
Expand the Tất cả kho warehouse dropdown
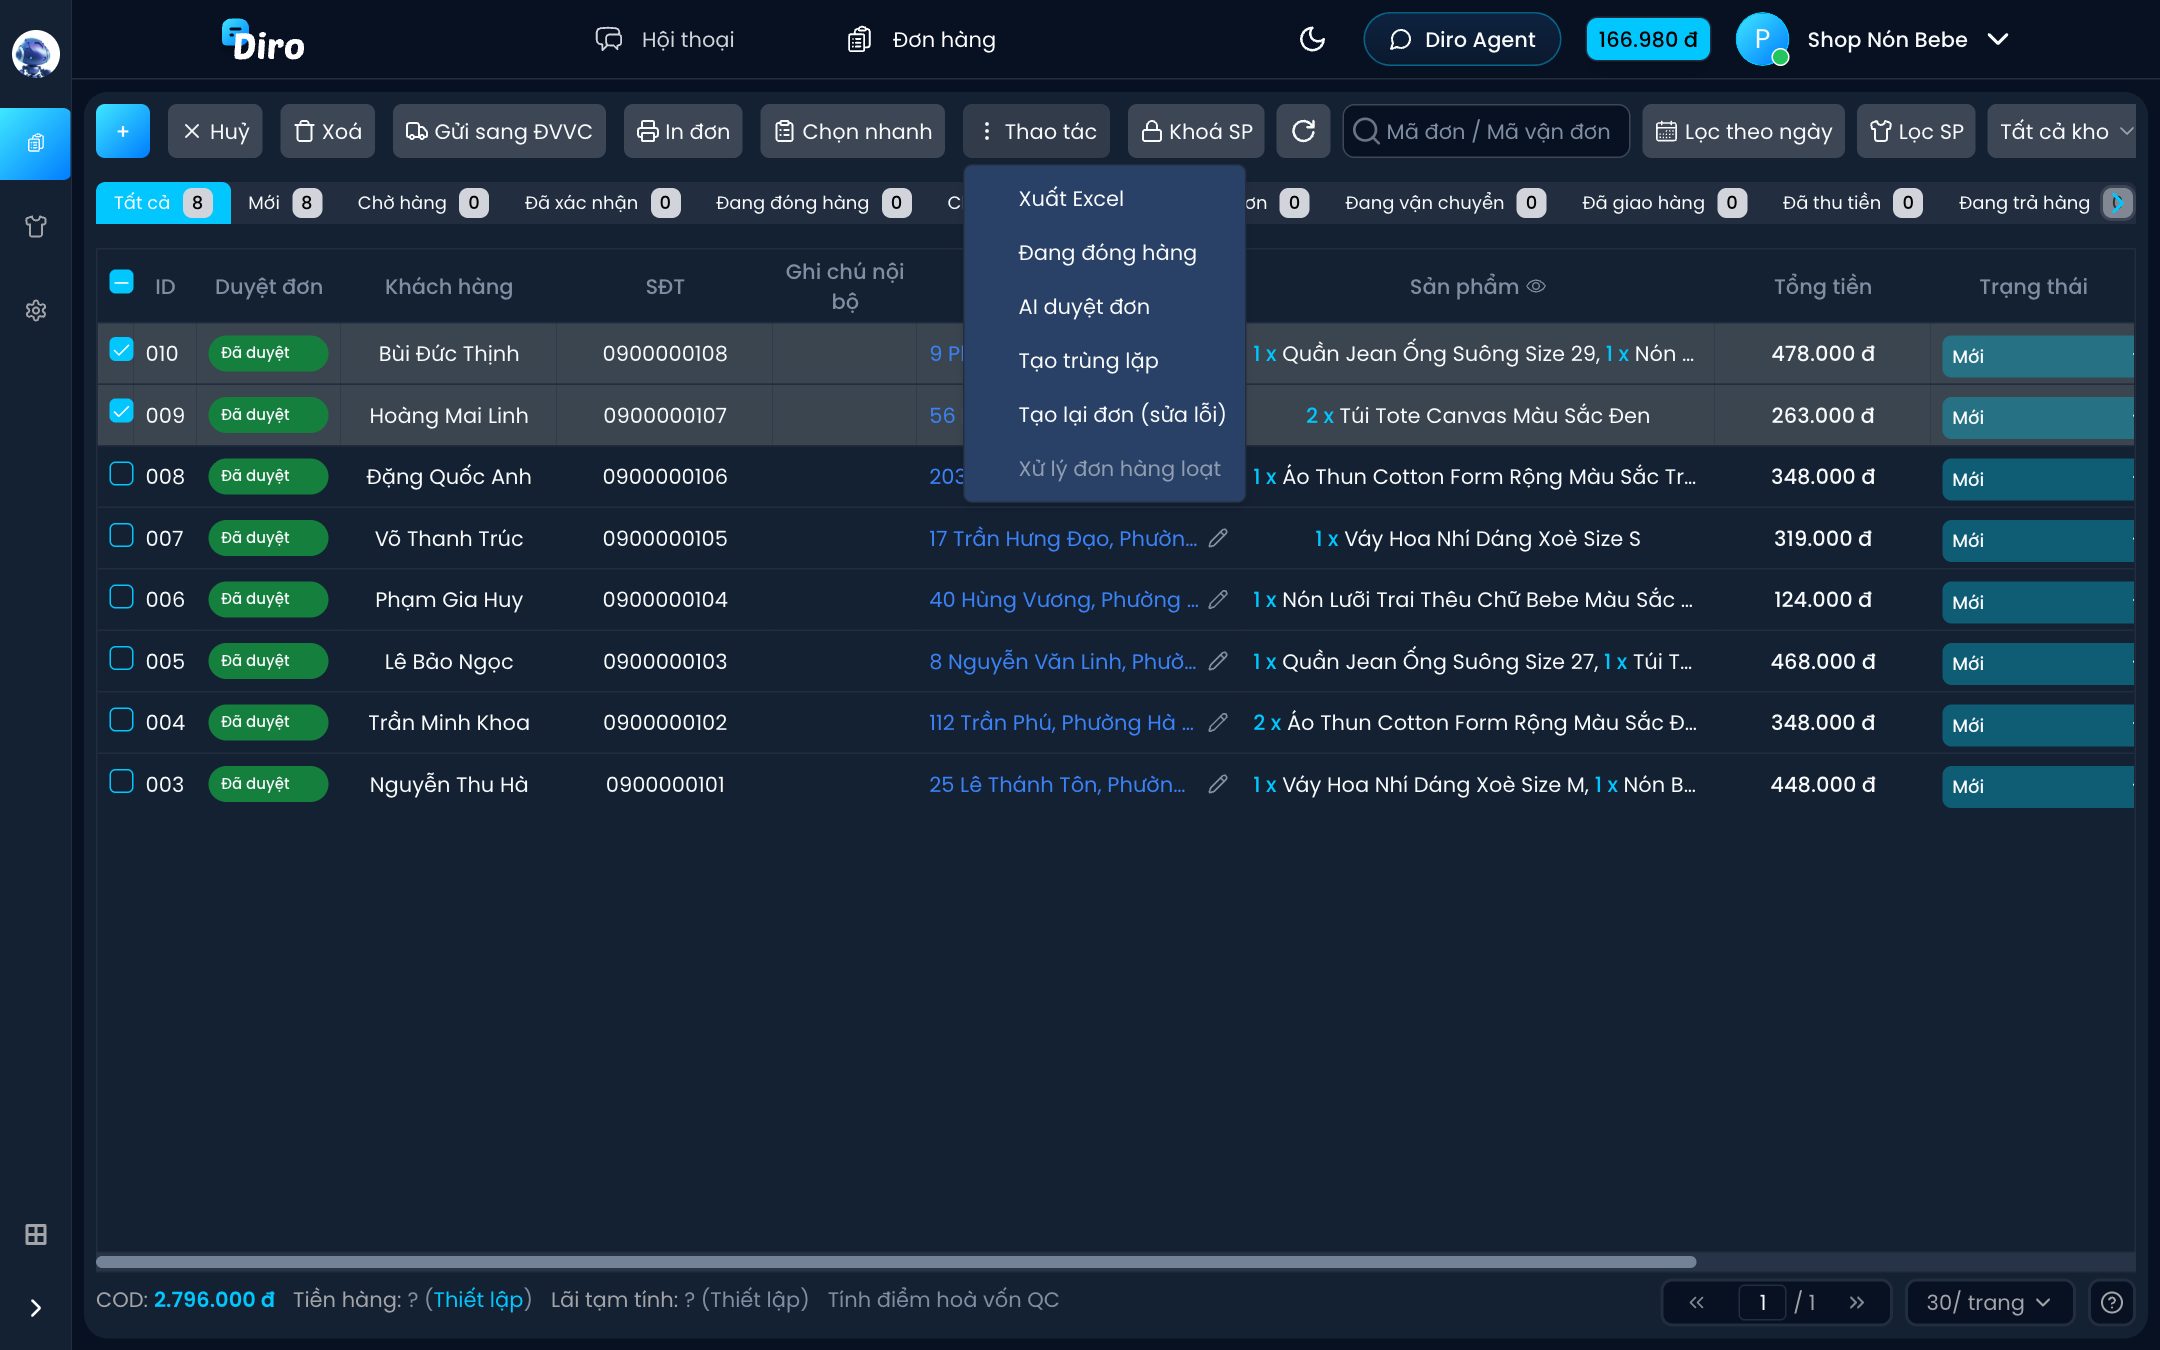[2062, 131]
